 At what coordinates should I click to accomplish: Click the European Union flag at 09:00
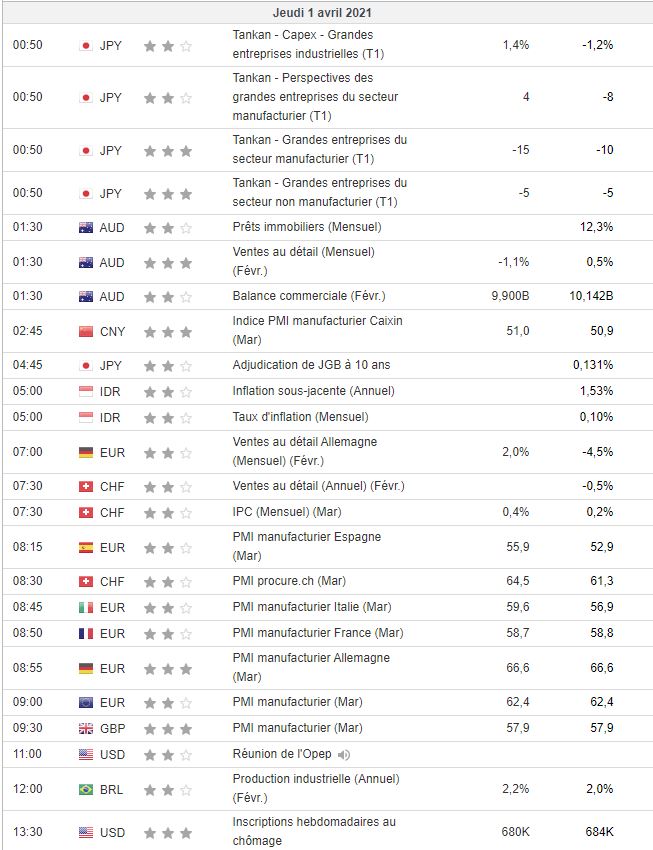click(86, 702)
